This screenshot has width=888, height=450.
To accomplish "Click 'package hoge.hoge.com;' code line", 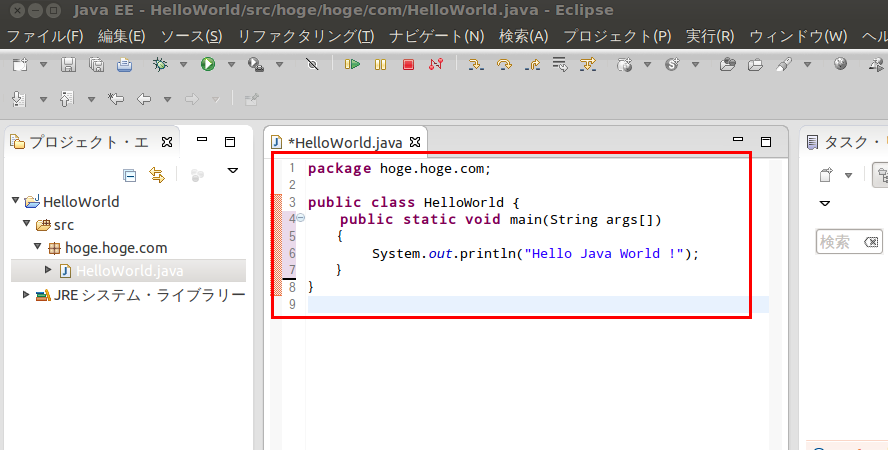I will coord(399,169).
